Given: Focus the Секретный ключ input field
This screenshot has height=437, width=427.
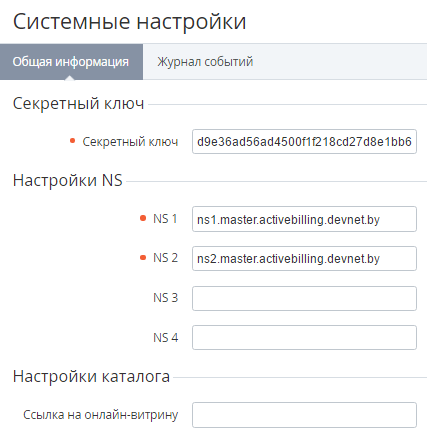Looking at the screenshot, I should [x=304, y=142].
